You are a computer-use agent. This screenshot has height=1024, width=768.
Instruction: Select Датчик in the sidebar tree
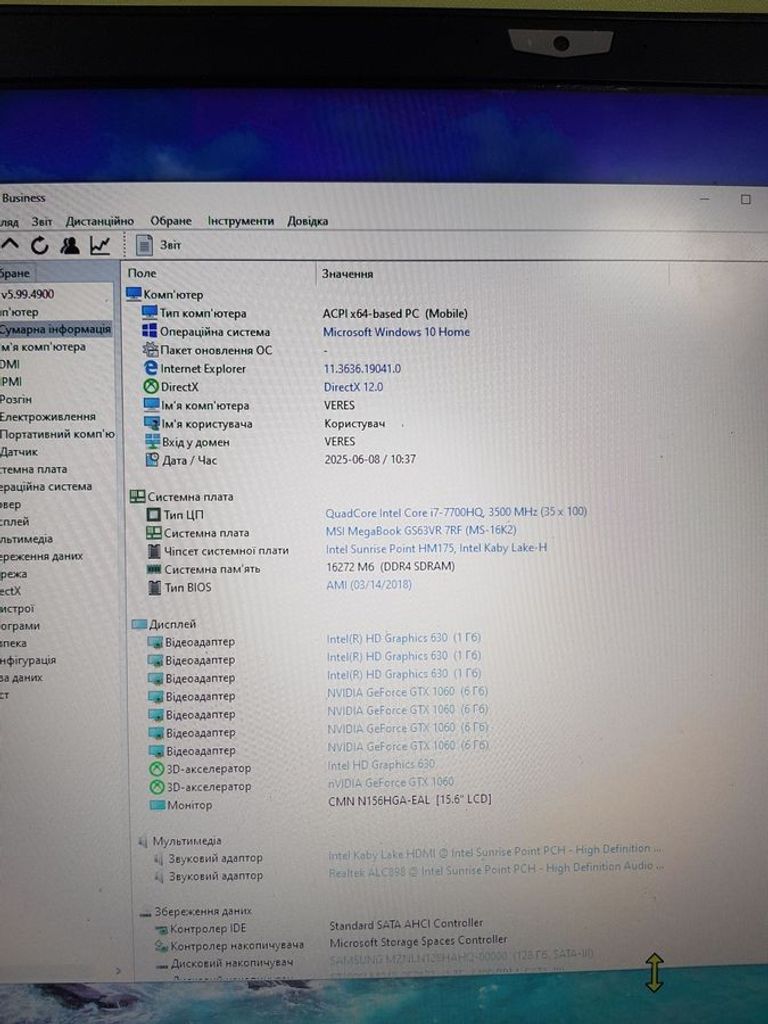click(19, 451)
